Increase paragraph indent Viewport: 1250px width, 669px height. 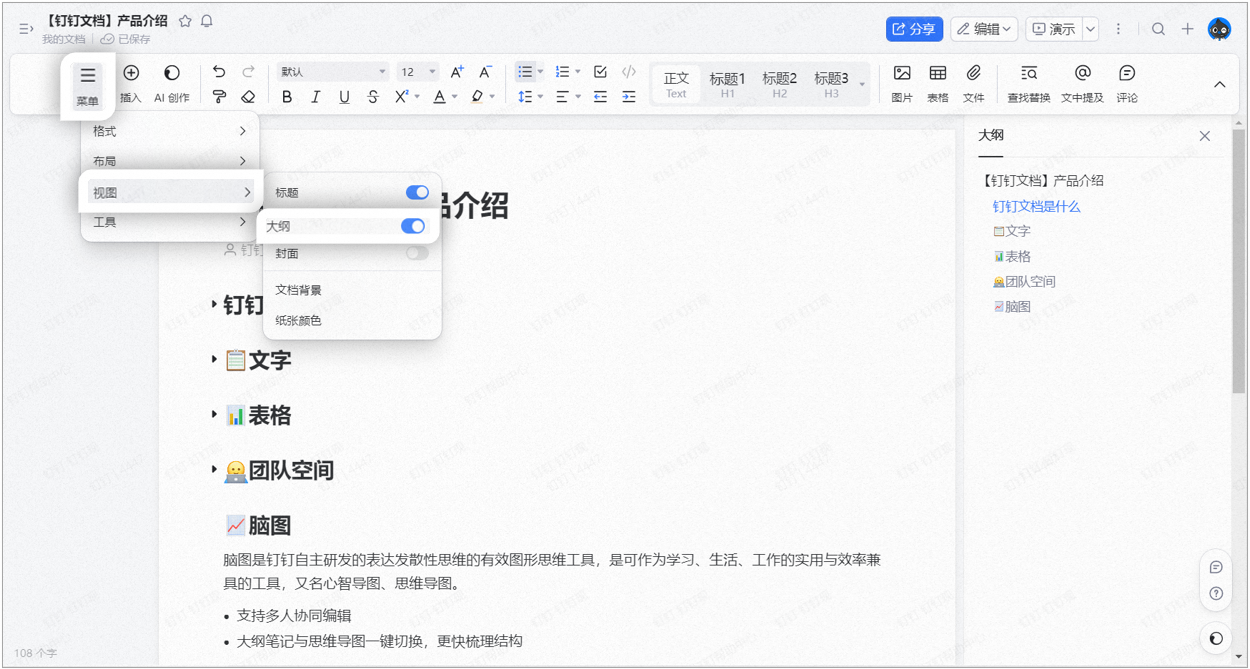click(629, 97)
